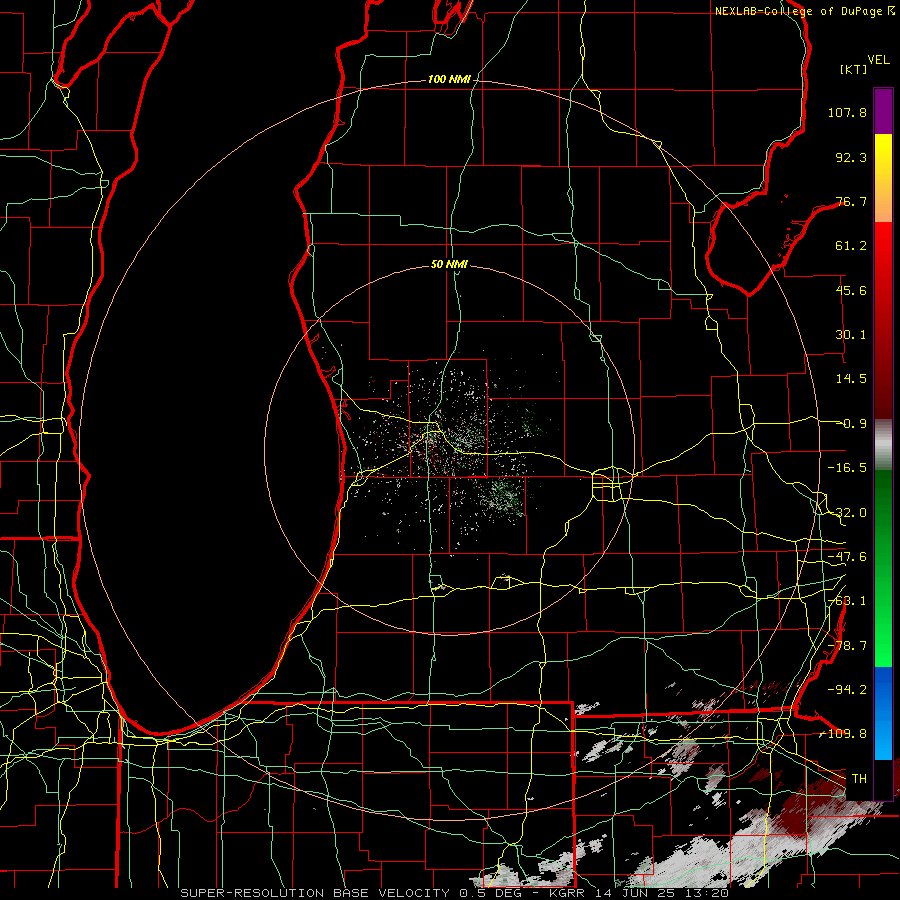Select the -78.7 value on velocity scale
Screen dimensions: 900x900
pos(847,646)
